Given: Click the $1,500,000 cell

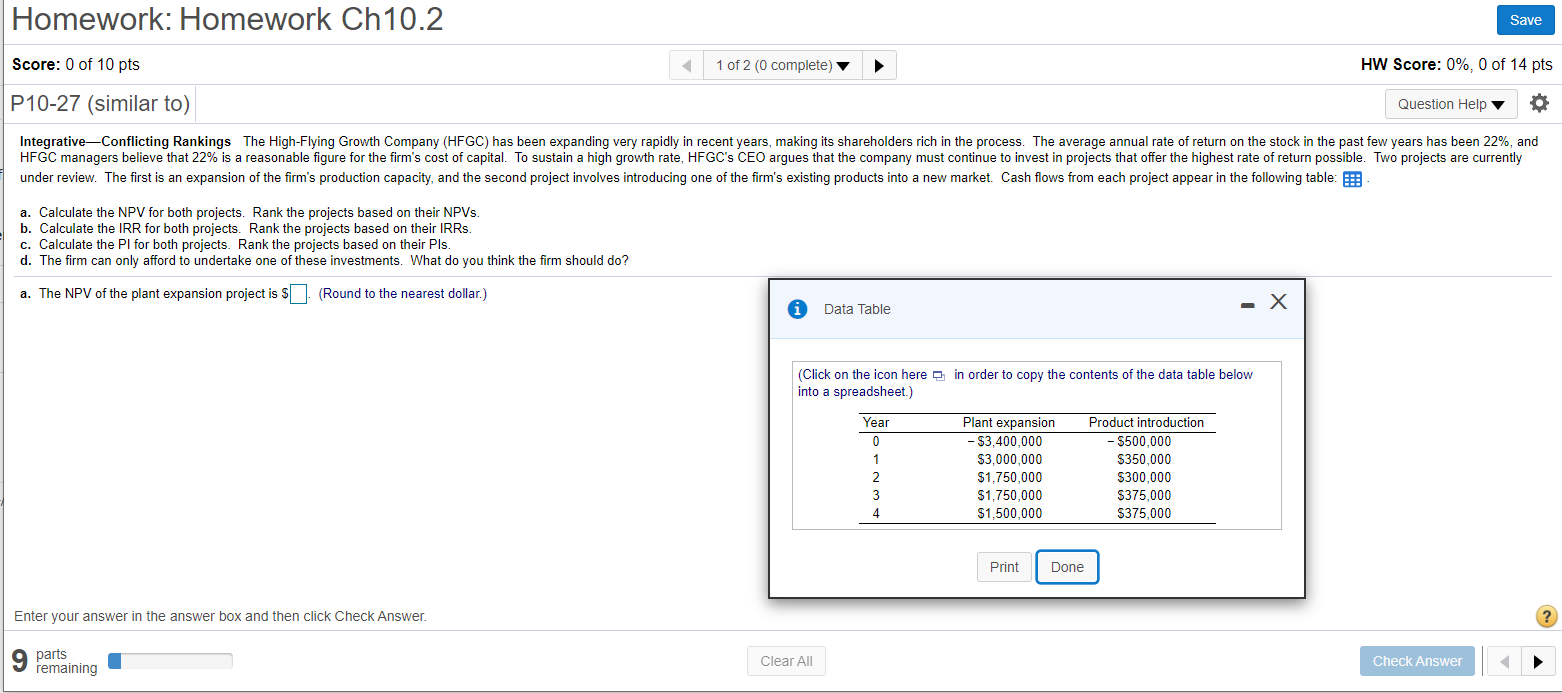Looking at the screenshot, I should point(1009,514).
